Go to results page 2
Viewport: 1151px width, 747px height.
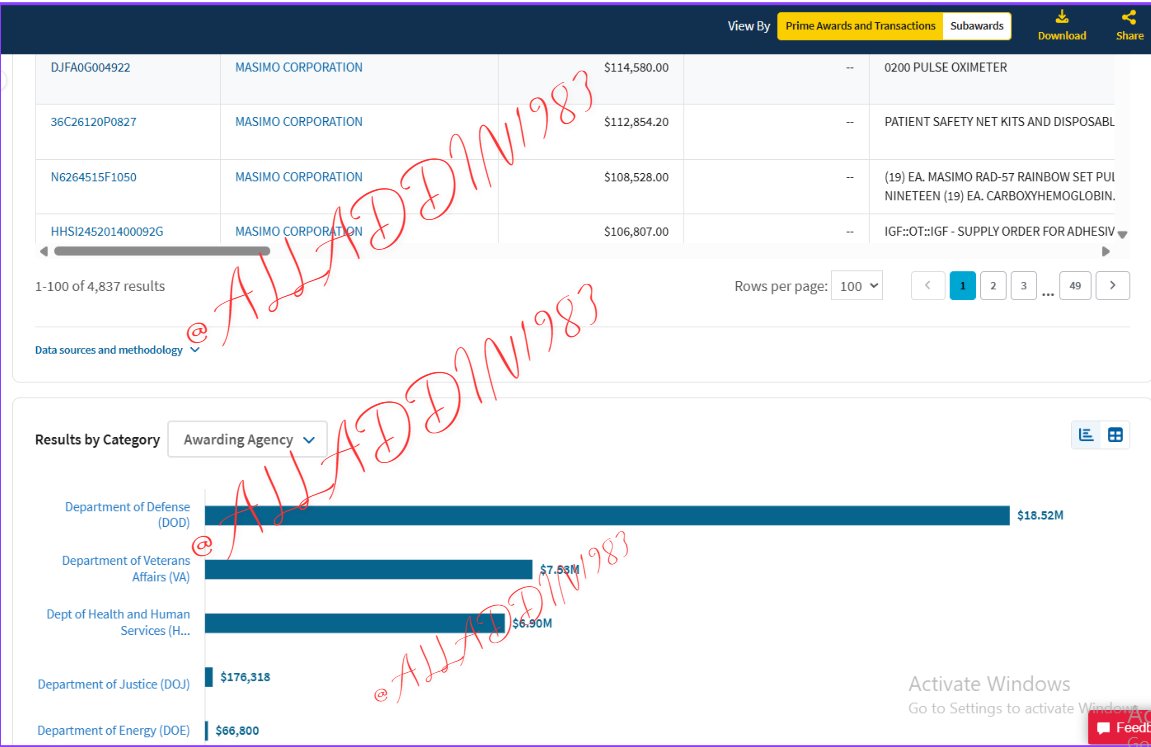pos(993,285)
